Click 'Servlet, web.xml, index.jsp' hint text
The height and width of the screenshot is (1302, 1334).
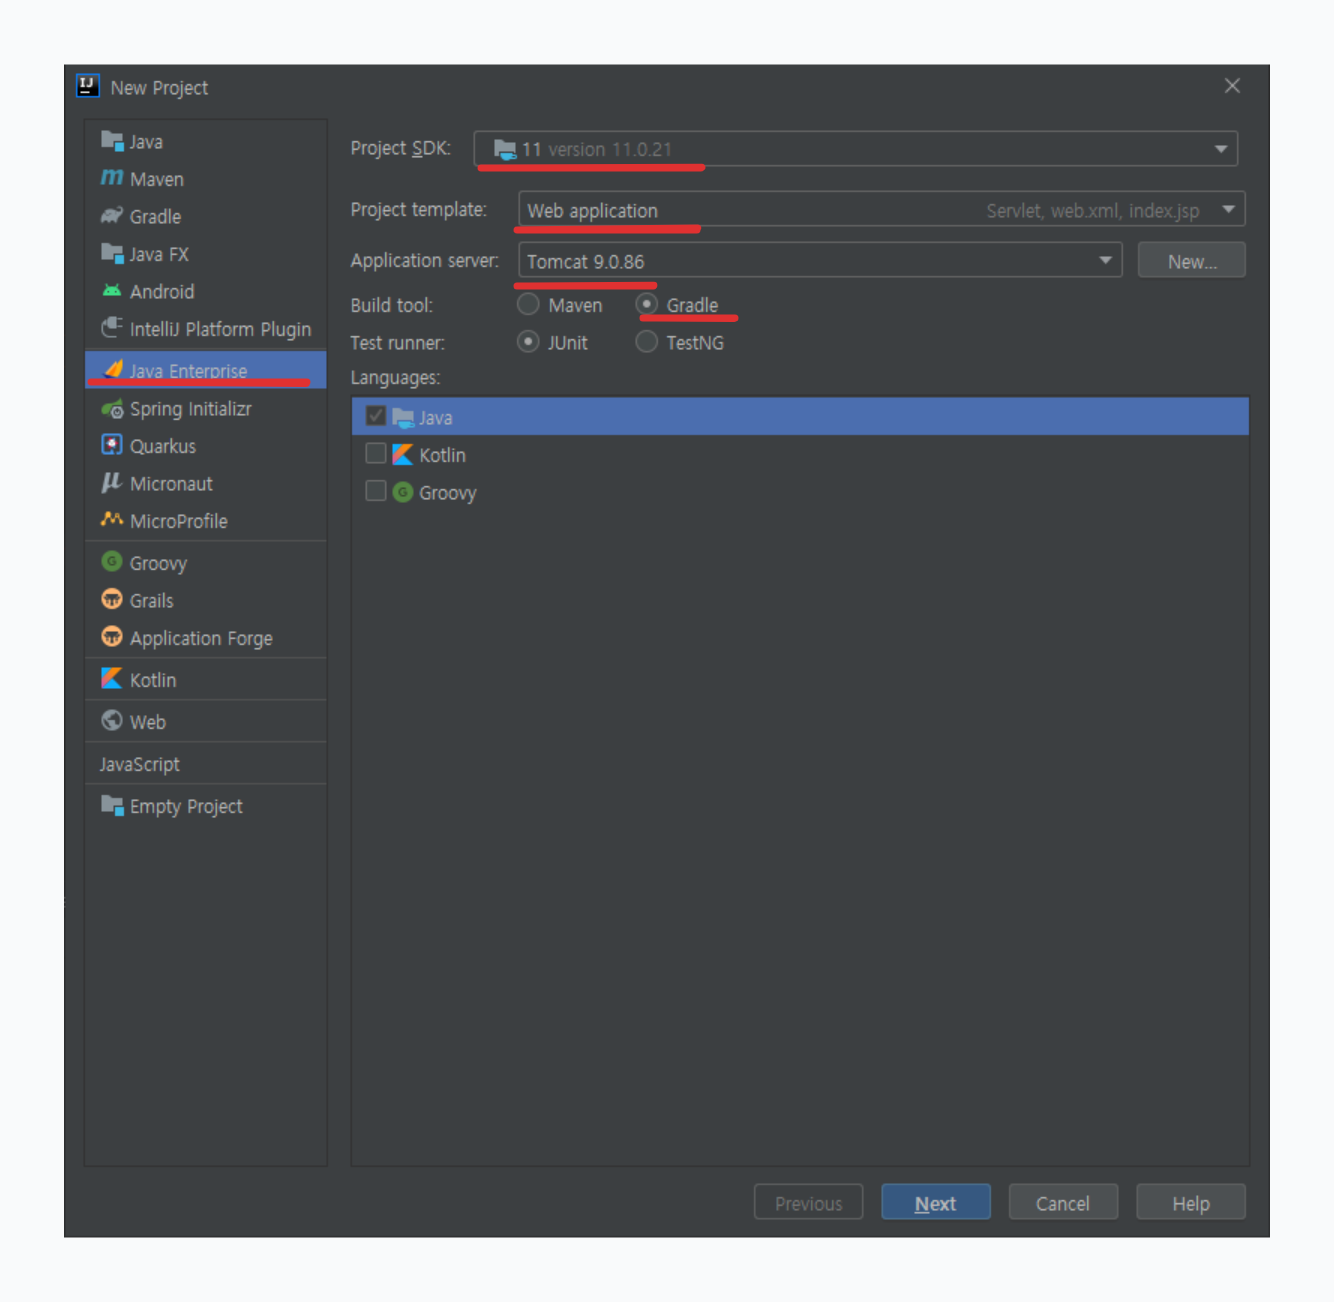click(1092, 211)
